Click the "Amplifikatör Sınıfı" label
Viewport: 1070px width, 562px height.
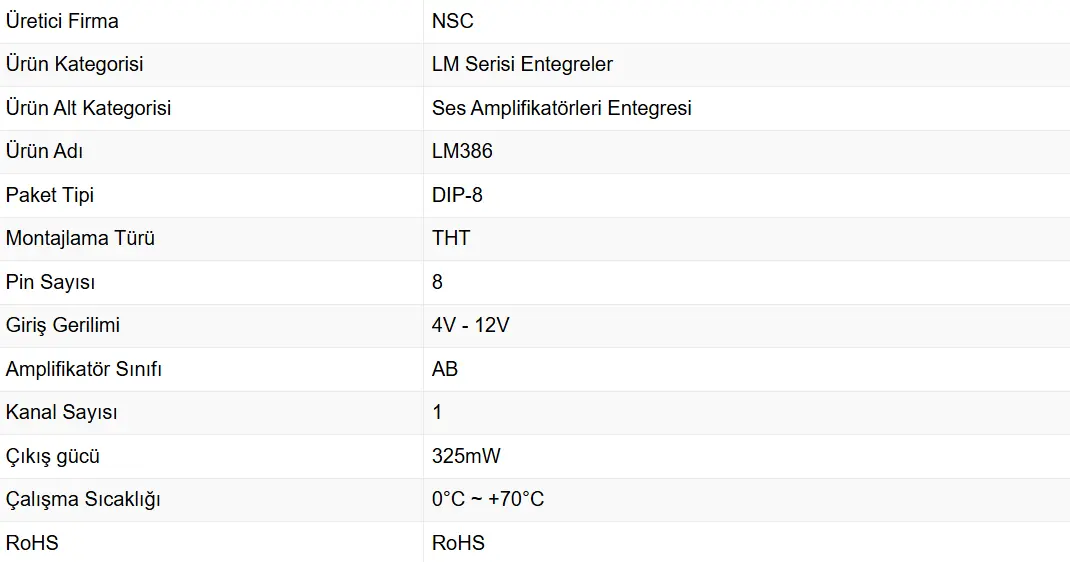(84, 369)
